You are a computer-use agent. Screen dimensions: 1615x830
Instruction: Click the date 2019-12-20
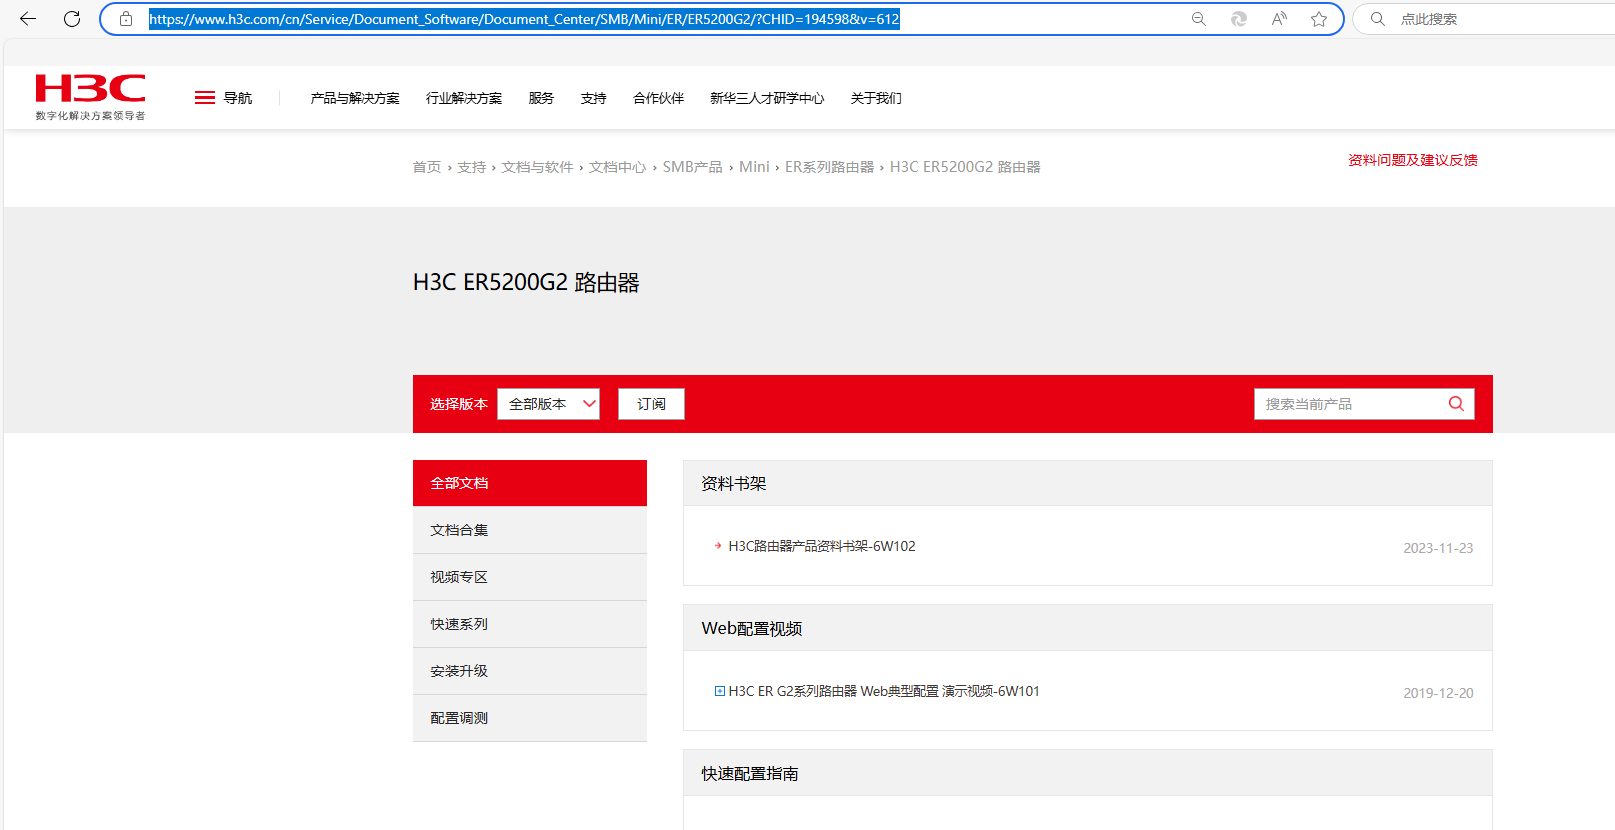[x=1438, y=693]
